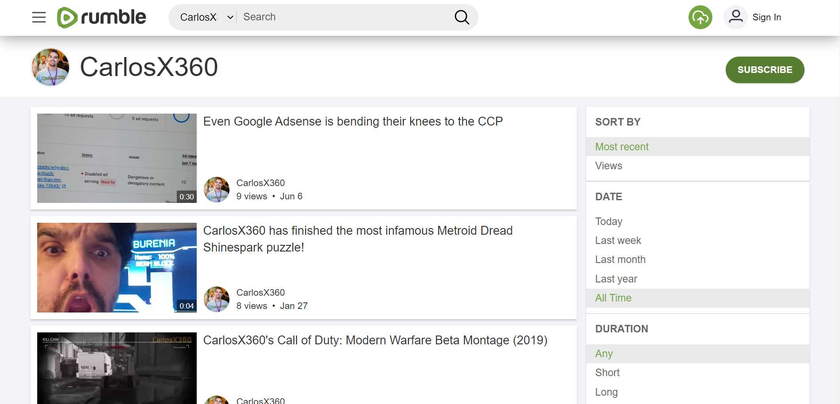Open title 'CarlosX360 has finished the most infamous Metroid'
The height and width of the screenshot is (404, 840).
tap(358, 239)
